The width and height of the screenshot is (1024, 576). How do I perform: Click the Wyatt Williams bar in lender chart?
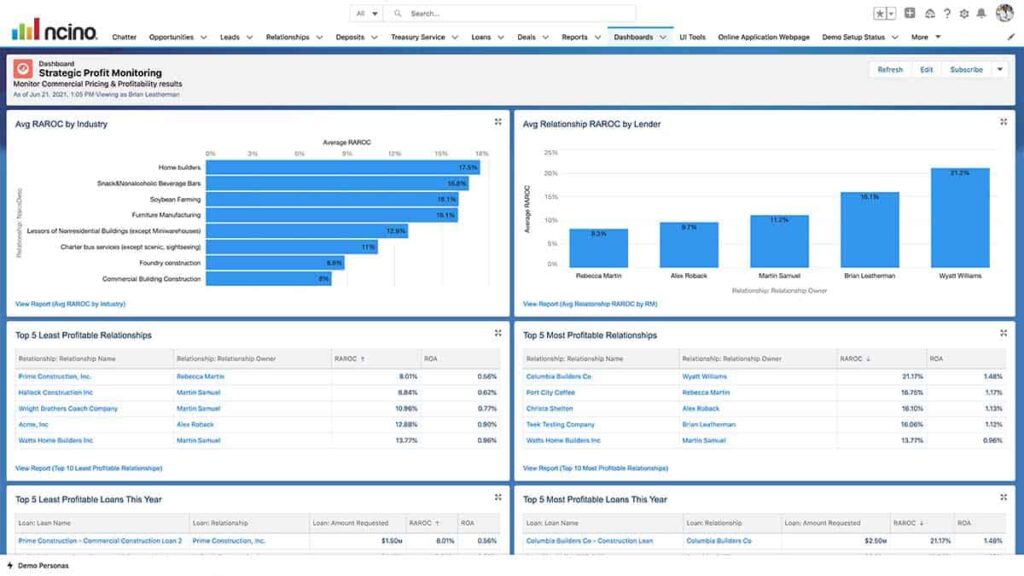point(960,217)
